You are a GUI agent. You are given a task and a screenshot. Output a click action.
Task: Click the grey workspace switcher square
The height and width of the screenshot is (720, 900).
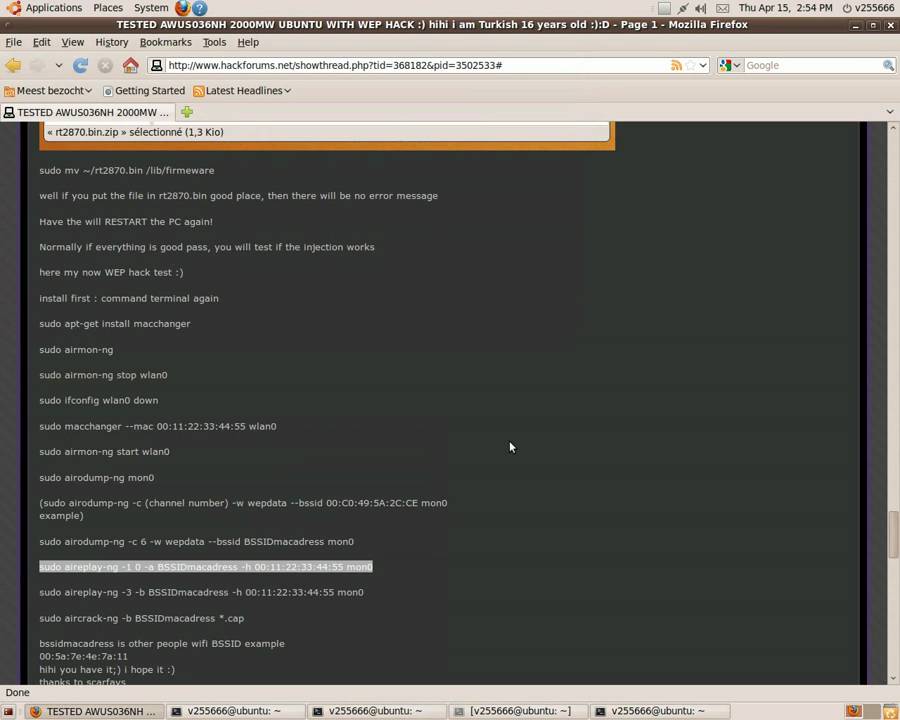pyautogui.click(x=872, y=711)
